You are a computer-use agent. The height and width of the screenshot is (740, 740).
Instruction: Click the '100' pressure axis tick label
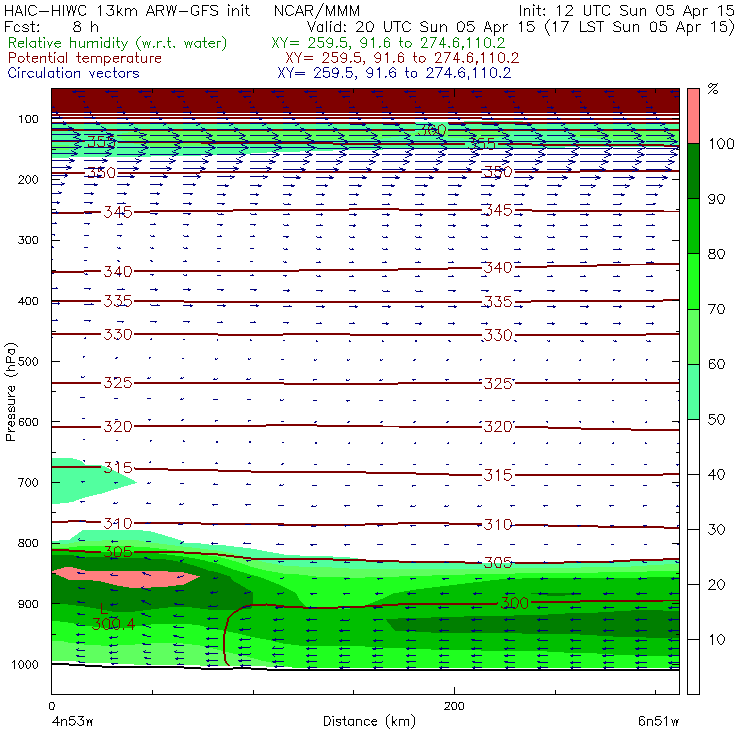[x=28, y=119]
